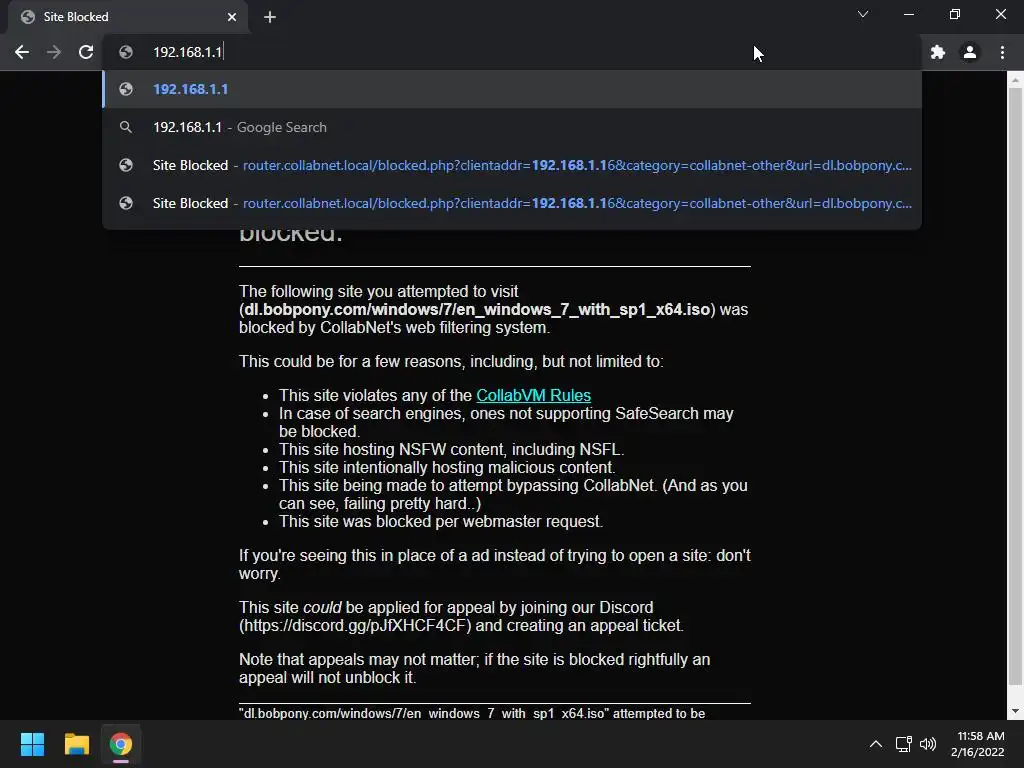Screen dimensions: 1024x768
Task: Open the Chrome three-dot menu
Action: click(x=1002, y=52)
